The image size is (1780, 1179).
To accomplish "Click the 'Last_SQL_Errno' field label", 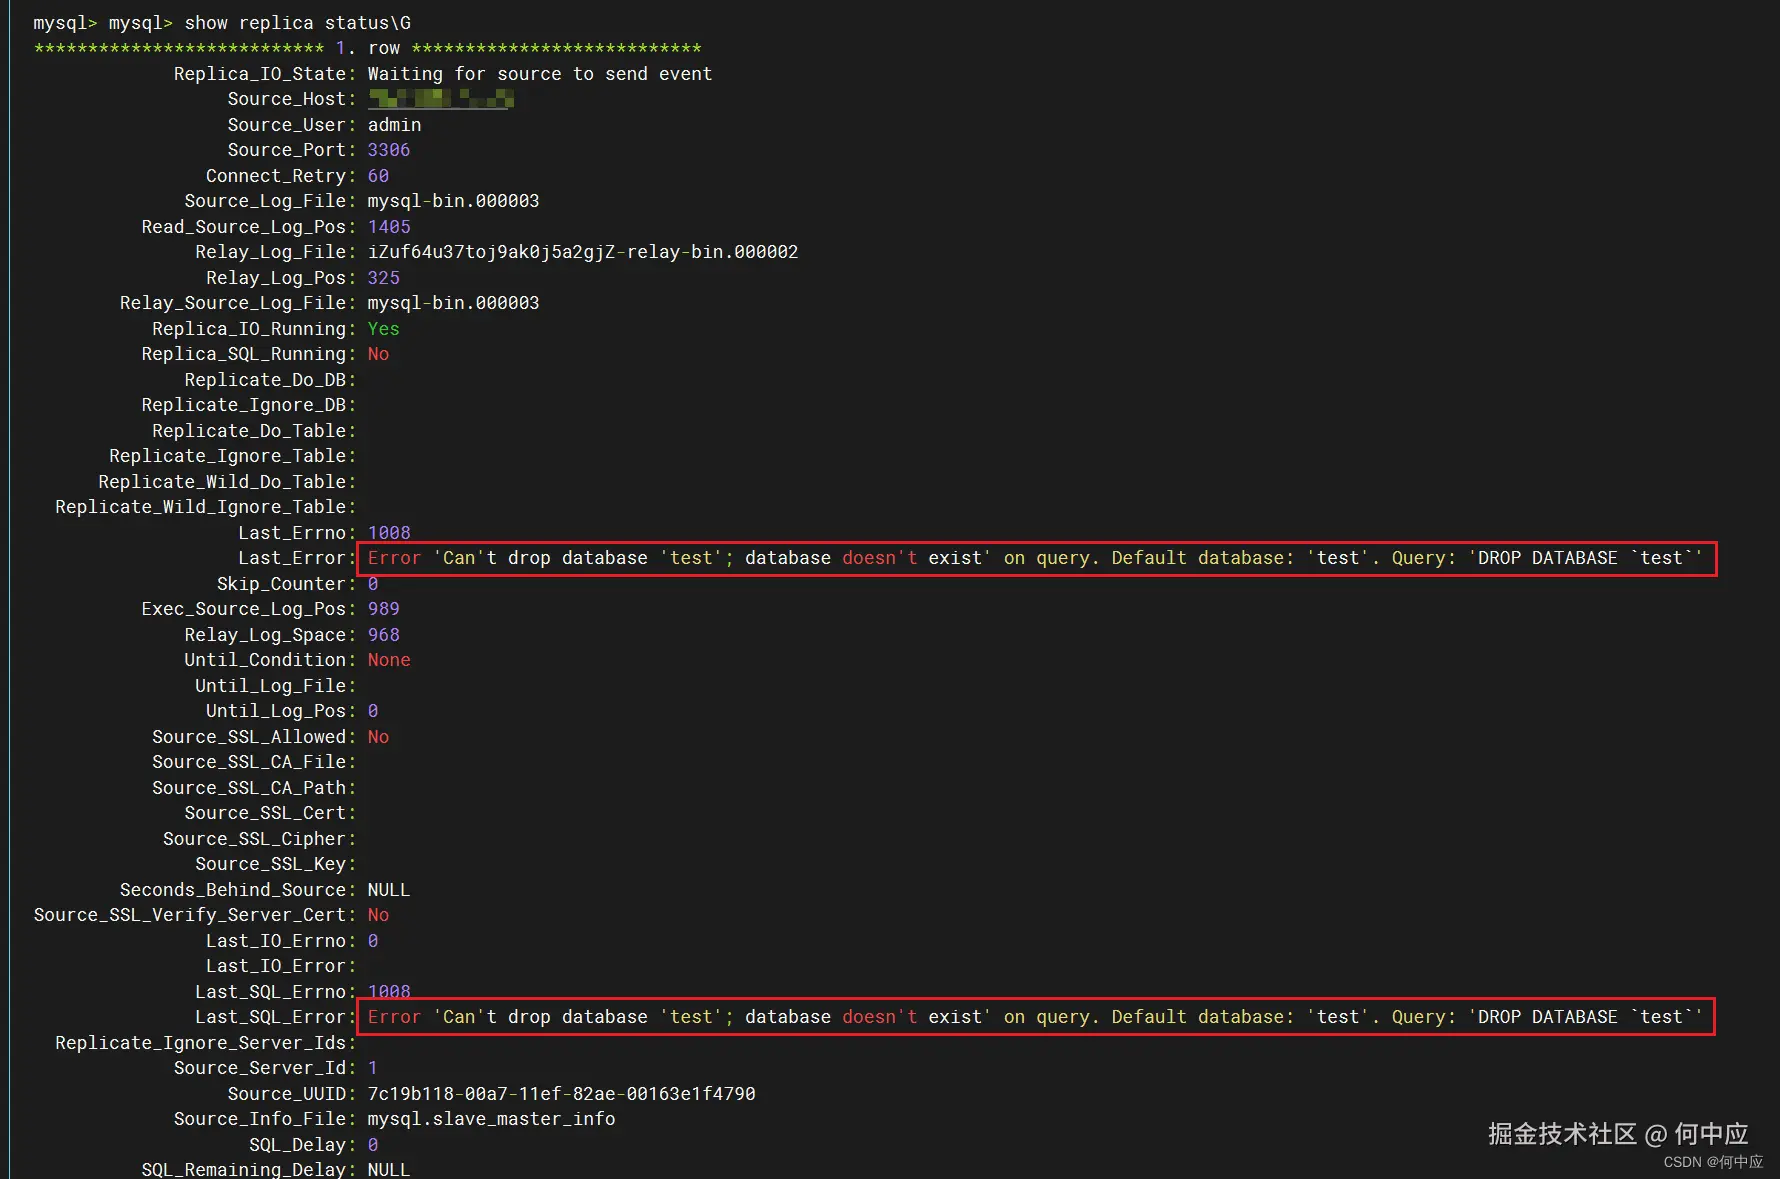I will [271, 992].
